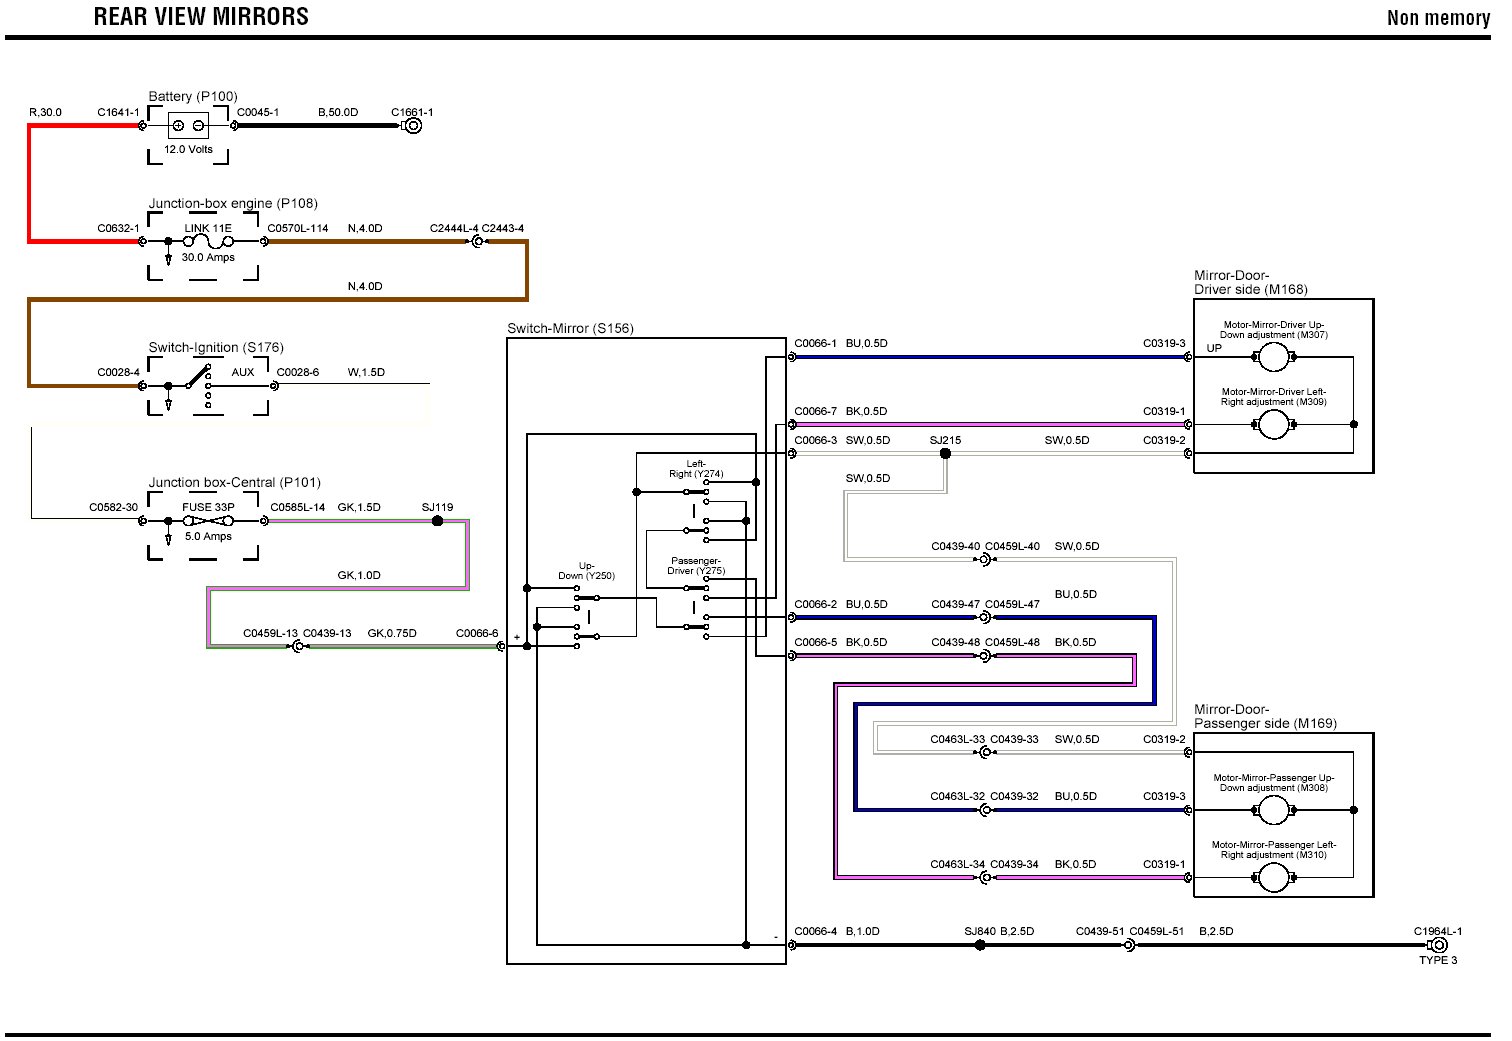Click the REAR VIEW MIRRORS title
Screen dimensions: 1512x1041
coord(201,17)
